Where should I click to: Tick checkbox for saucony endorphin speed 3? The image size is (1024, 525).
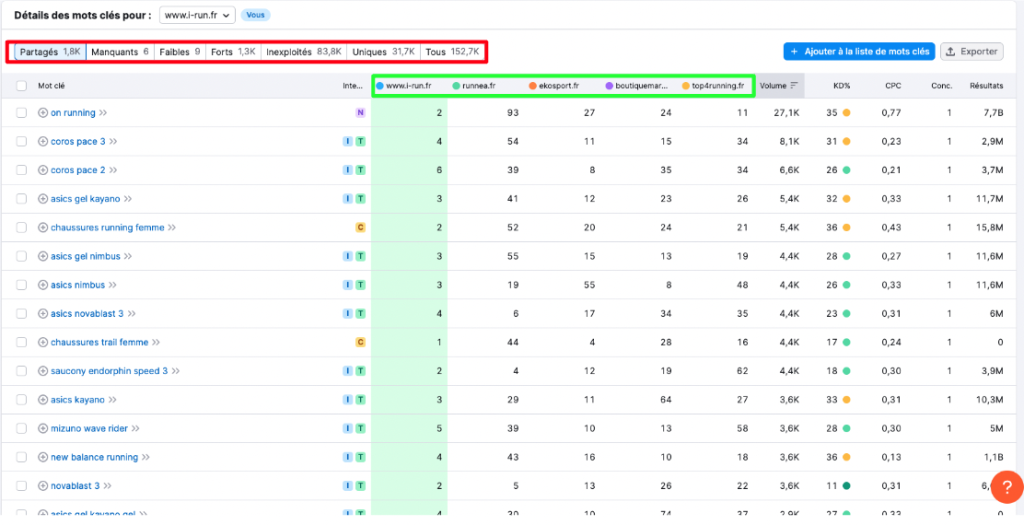22,371
